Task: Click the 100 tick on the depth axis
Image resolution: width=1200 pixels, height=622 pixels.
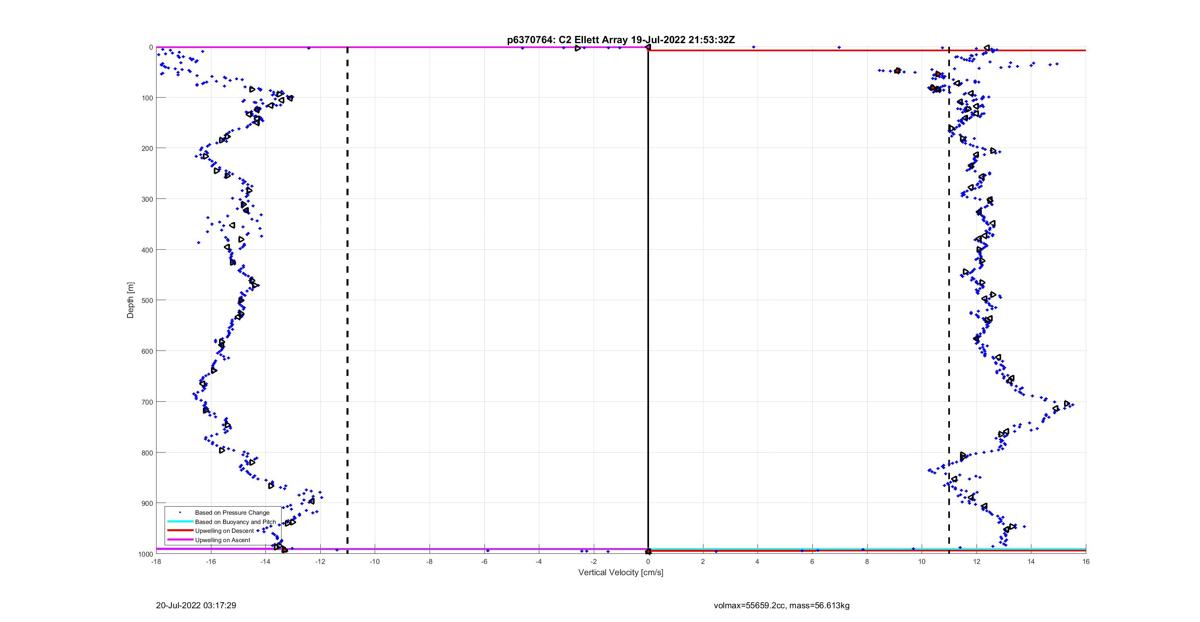Action: click(146, 98)
